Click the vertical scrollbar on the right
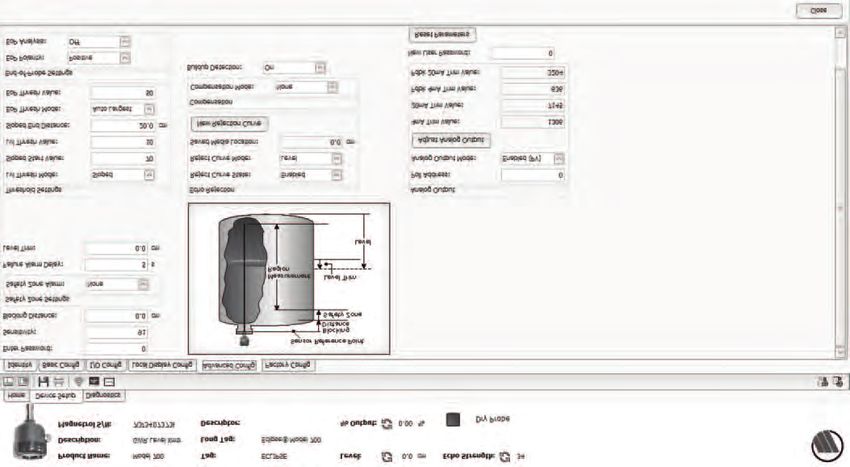The height and width of the screenshot is (467, 850). (x=841, y=200)
